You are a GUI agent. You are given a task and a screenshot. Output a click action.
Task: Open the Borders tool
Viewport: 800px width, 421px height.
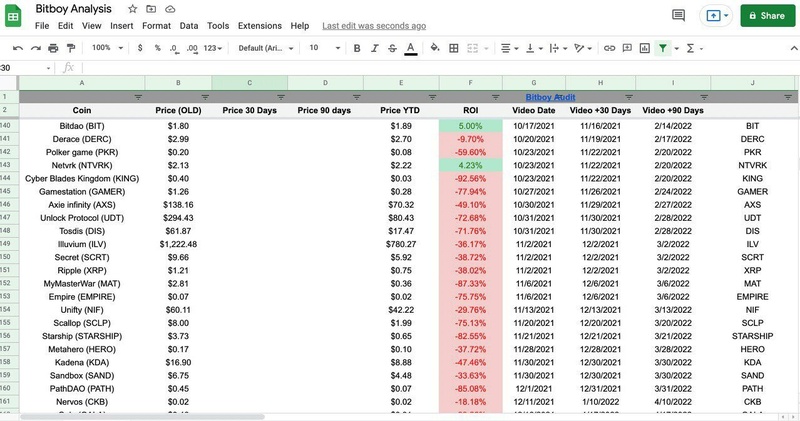(453, 48)
